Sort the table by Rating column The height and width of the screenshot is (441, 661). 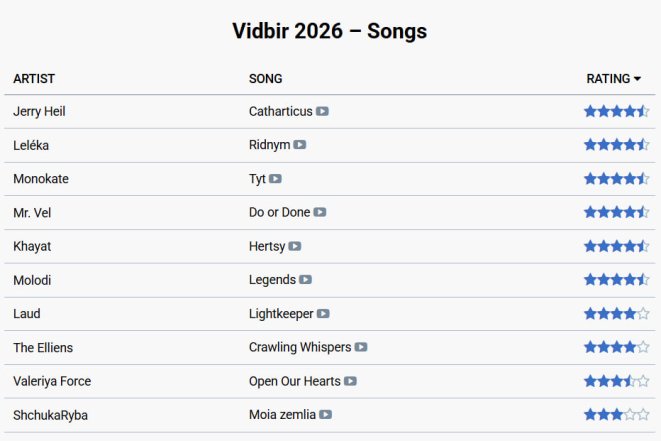pos(608,79)
